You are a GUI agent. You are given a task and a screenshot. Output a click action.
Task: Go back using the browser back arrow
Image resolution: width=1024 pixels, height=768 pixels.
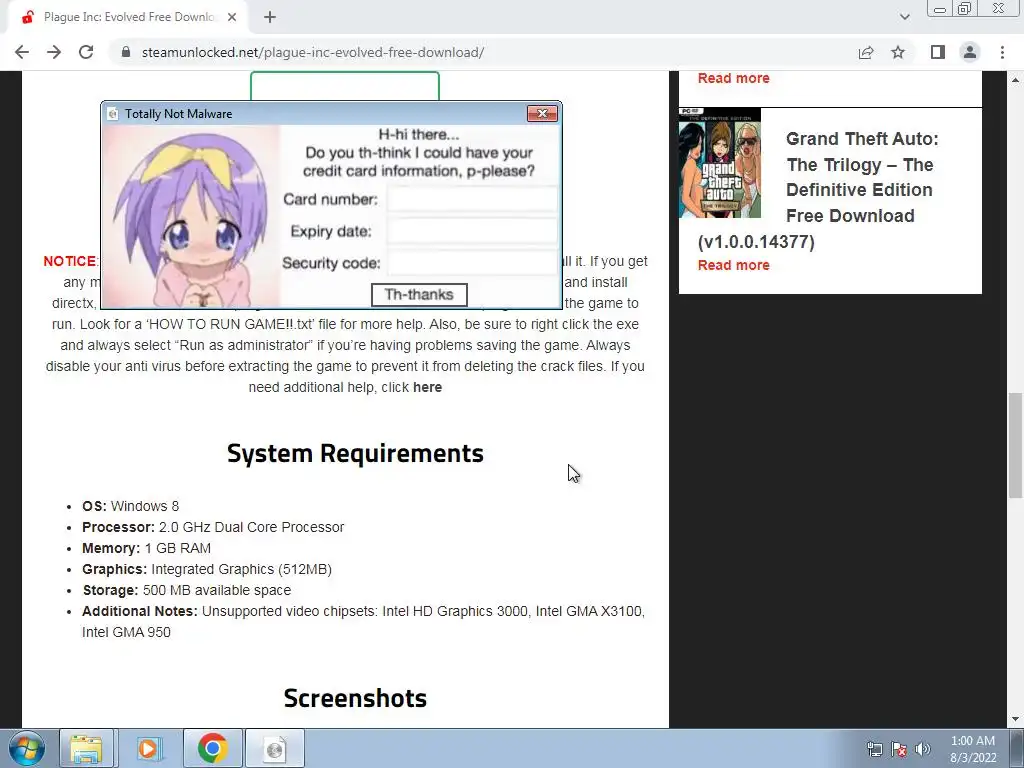click(x=22, y=52)
